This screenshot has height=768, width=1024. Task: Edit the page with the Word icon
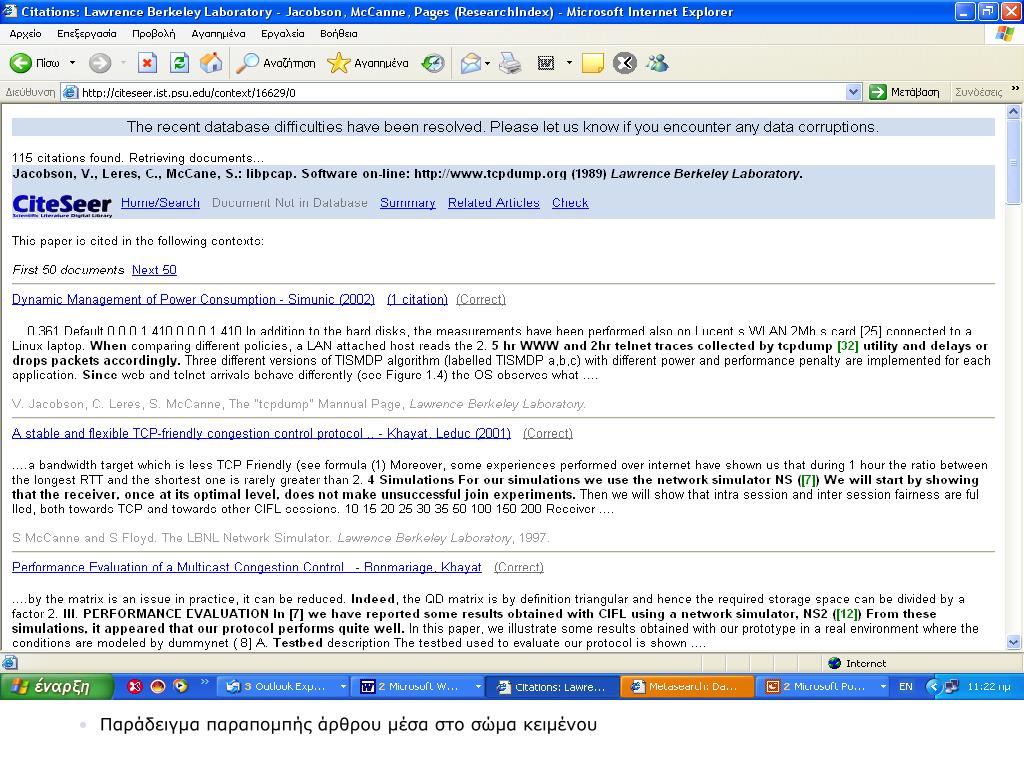[545, 63]
